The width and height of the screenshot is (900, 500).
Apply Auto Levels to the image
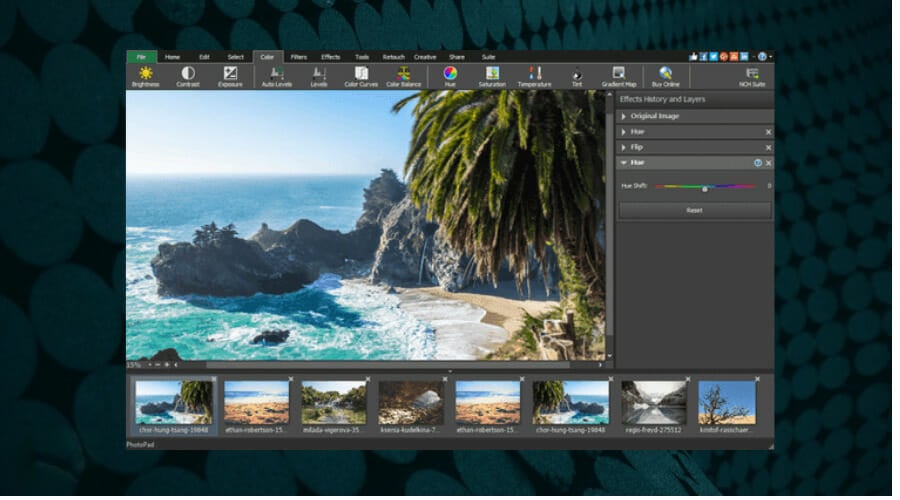point(276,76)
